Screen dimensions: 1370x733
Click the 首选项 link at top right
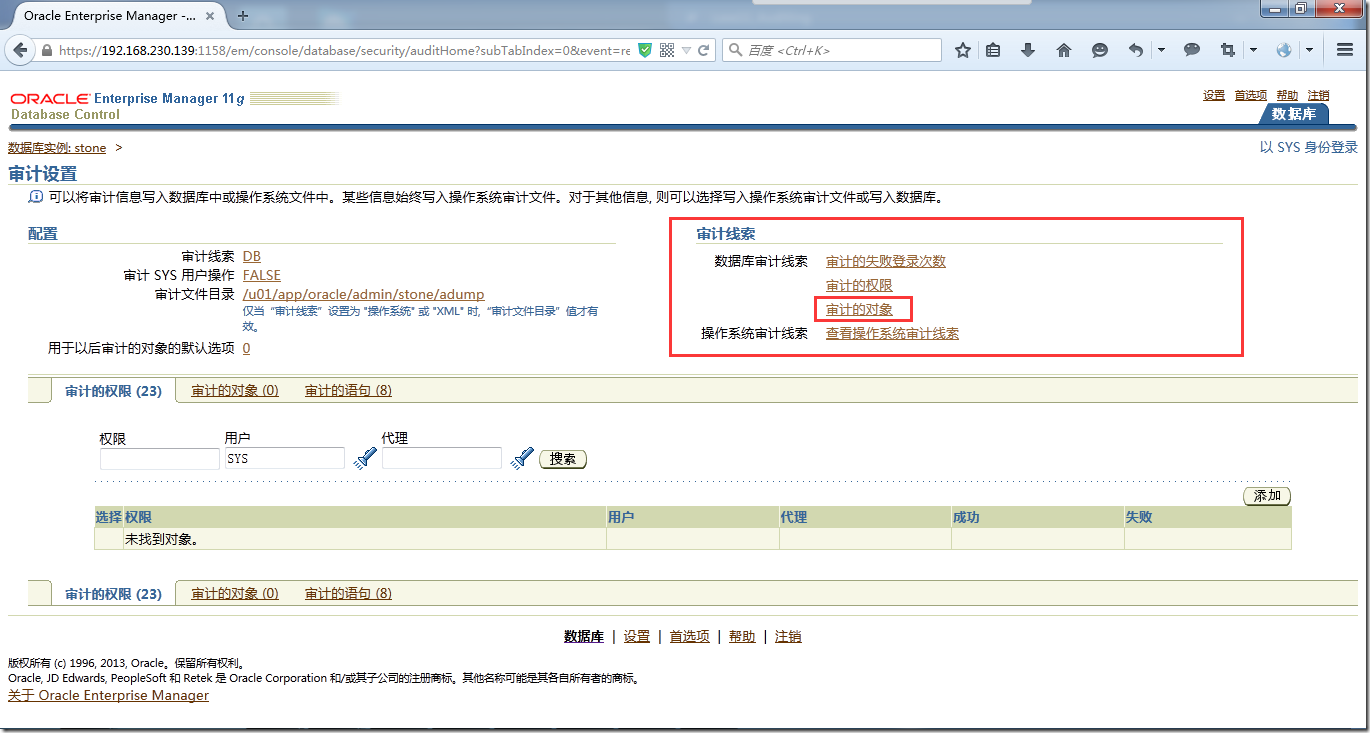click(x=1250, y=95)
